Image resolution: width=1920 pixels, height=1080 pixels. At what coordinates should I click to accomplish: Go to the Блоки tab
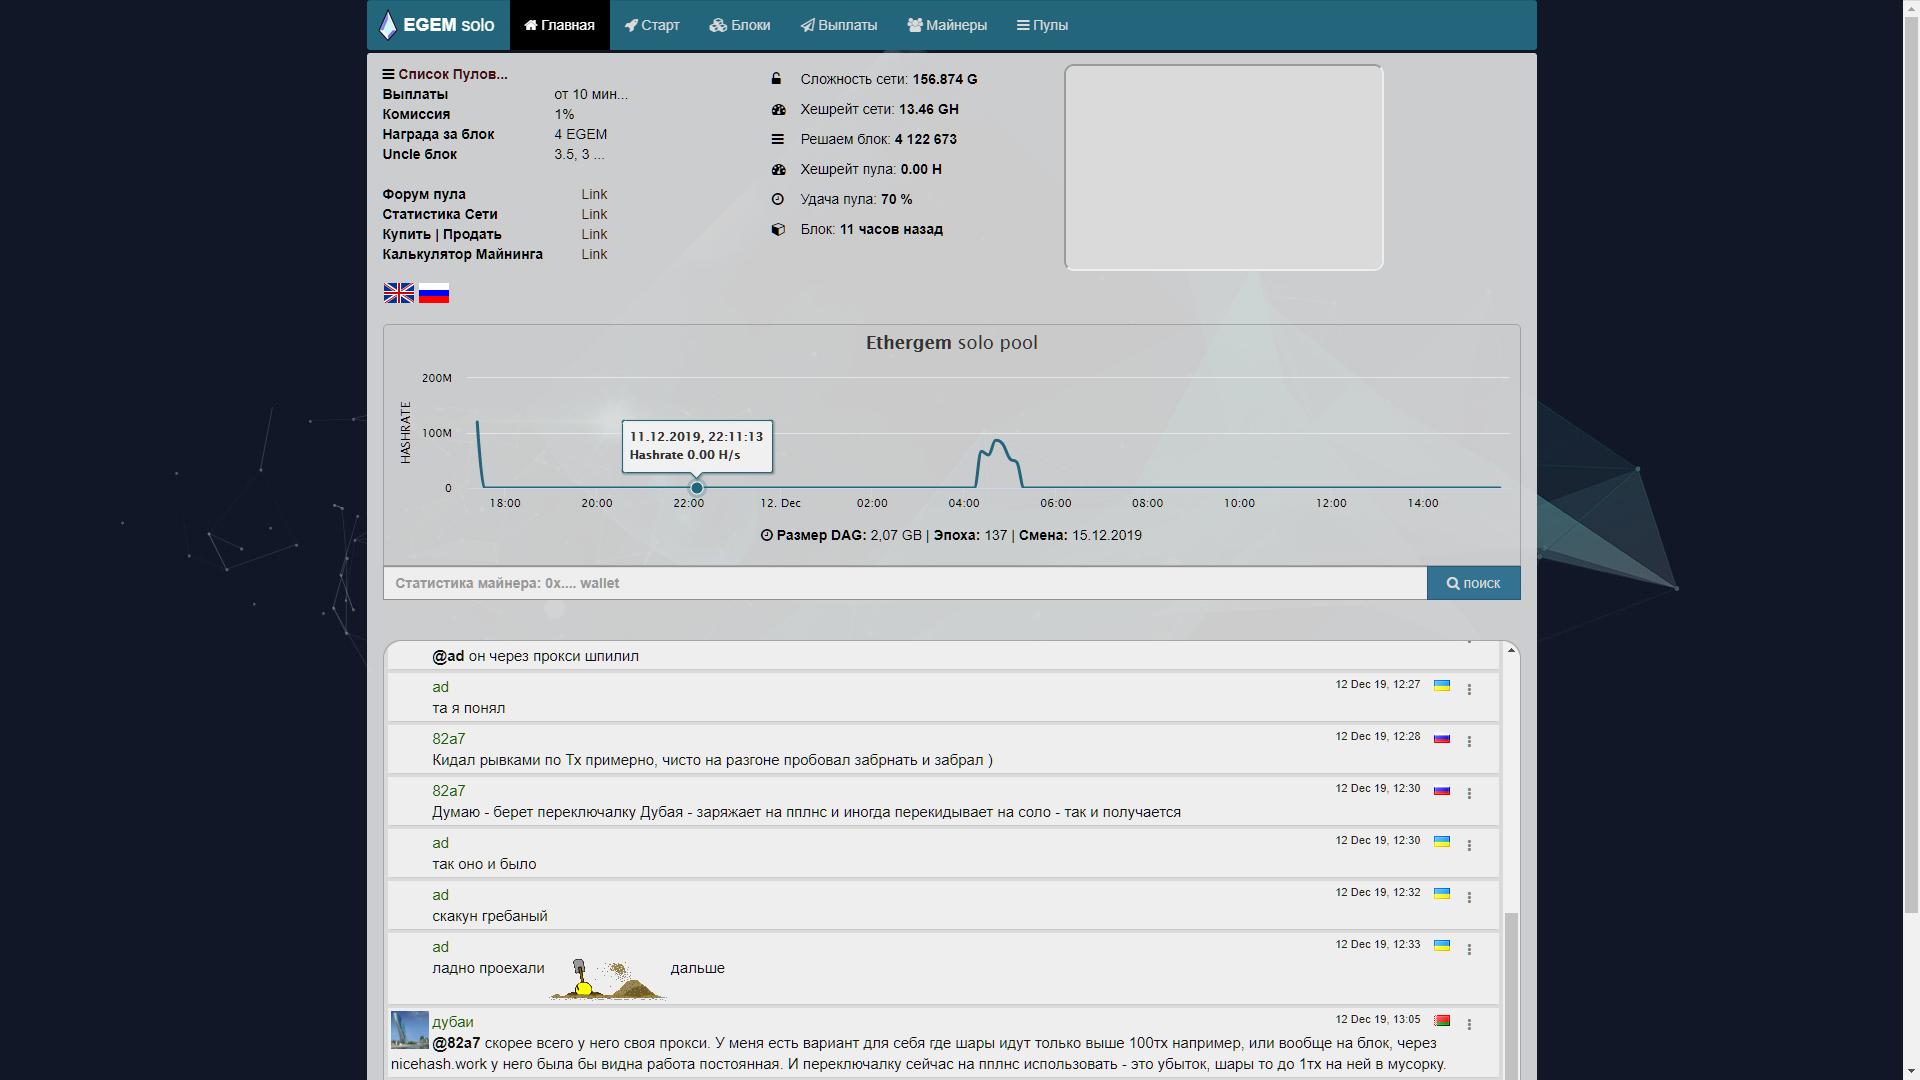pos(740,25)
